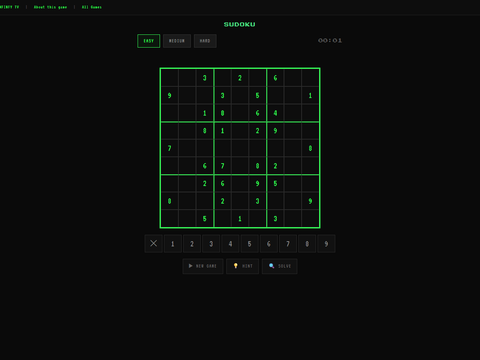Open the All Games link
480x360 pixels.
tap(92, 7)
